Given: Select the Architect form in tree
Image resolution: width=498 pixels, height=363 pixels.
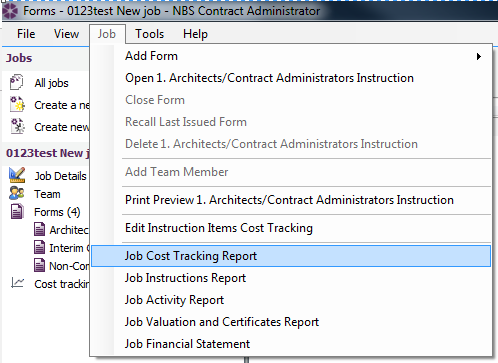Looking at the screenshot, I should 69,230.
